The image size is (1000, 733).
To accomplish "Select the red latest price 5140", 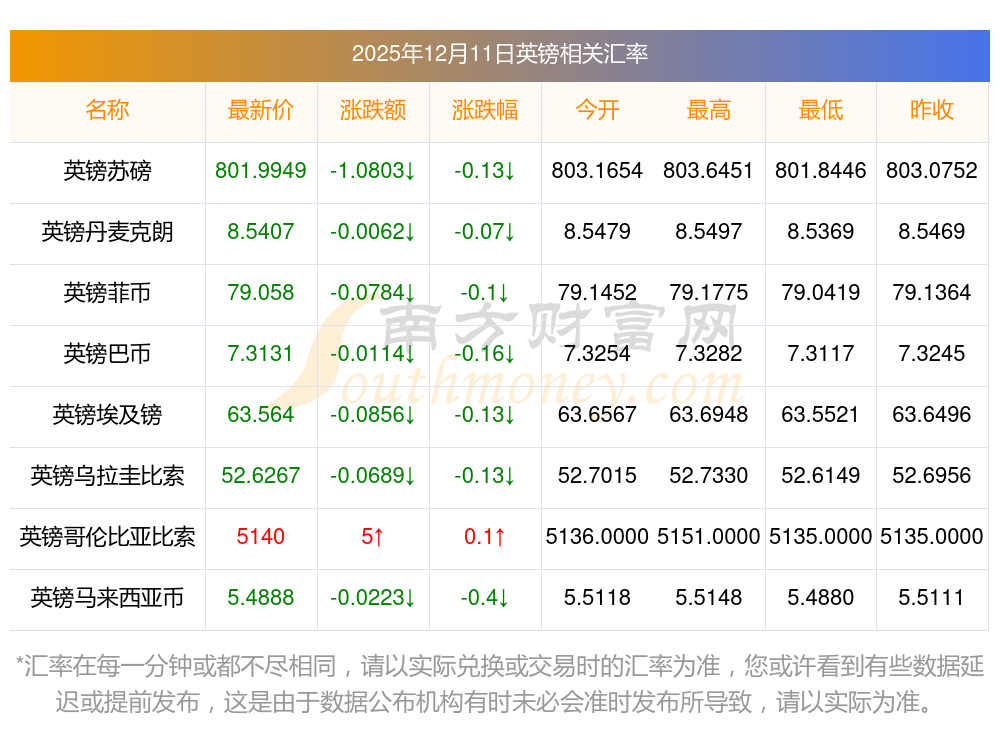I will (x=260, y=537).
